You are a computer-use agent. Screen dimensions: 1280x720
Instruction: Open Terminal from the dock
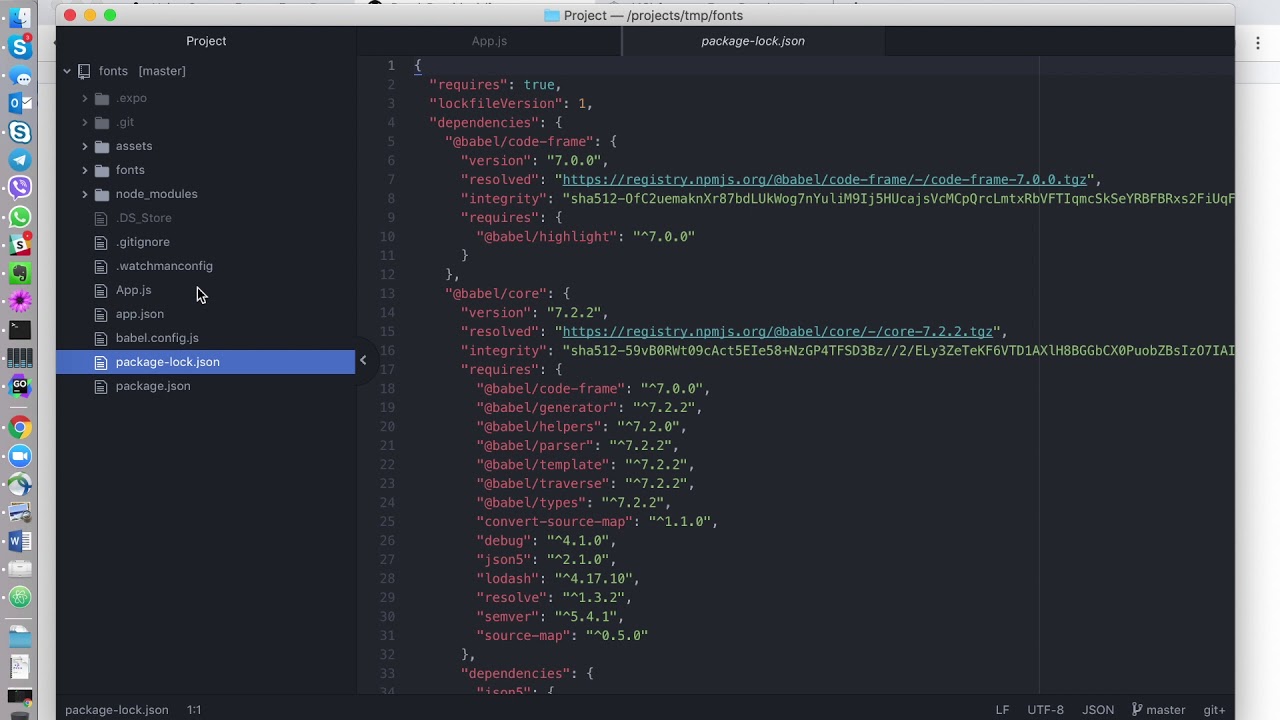[x=19, y=329]
